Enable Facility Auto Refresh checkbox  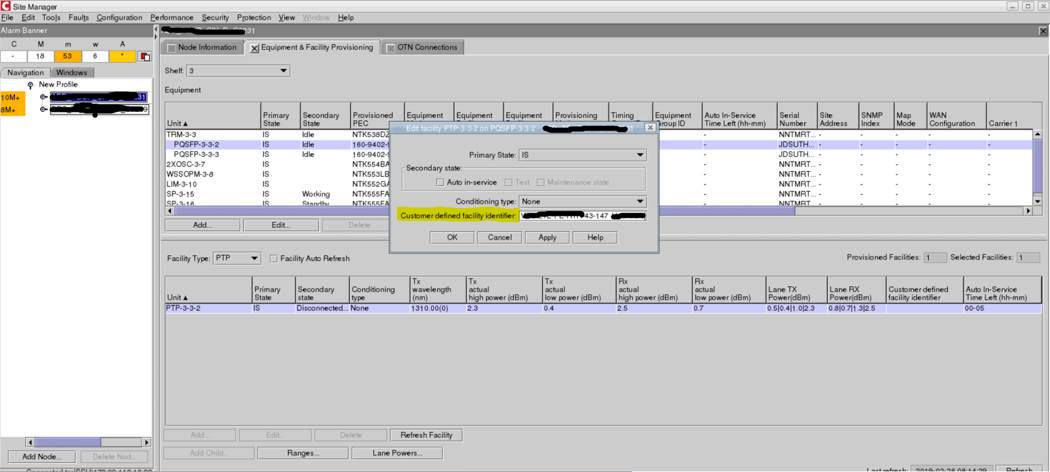point(273,258)
